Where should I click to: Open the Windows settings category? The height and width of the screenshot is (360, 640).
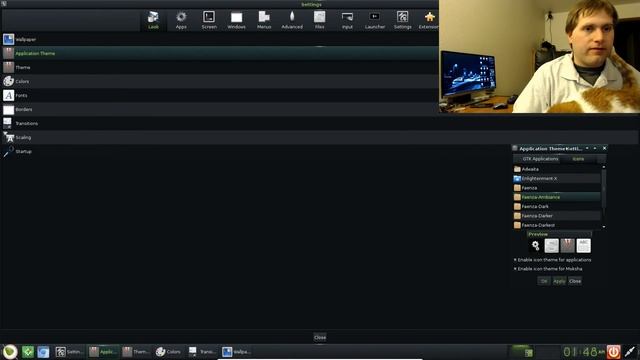tap(236, 20)
